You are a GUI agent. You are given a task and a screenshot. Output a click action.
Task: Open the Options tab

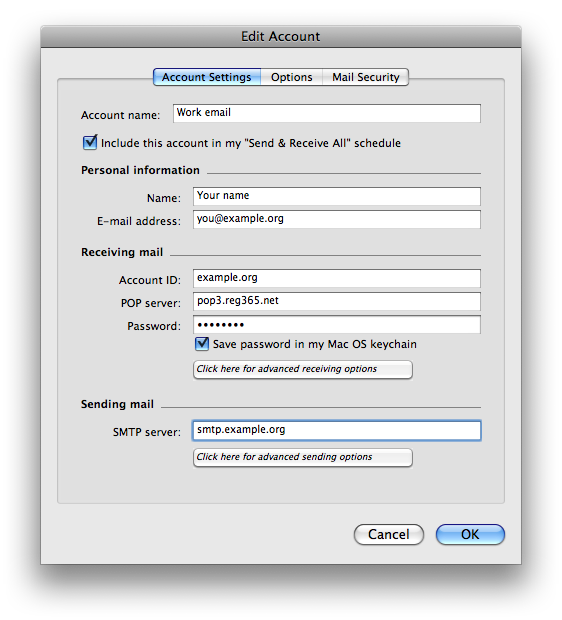(291, 77)
